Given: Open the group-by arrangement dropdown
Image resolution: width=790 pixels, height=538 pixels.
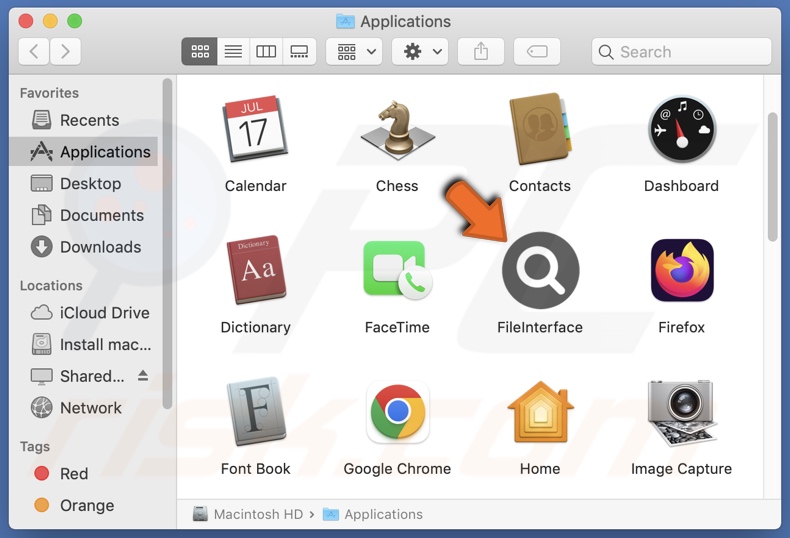Looking at the screenshot, I should pos(354,51).
